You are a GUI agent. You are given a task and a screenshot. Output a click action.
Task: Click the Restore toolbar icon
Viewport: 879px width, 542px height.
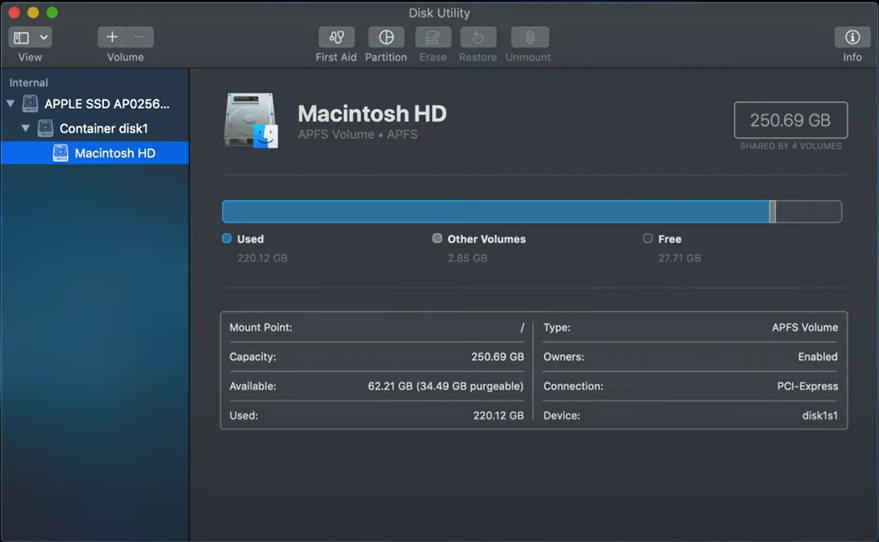[478, 37]
